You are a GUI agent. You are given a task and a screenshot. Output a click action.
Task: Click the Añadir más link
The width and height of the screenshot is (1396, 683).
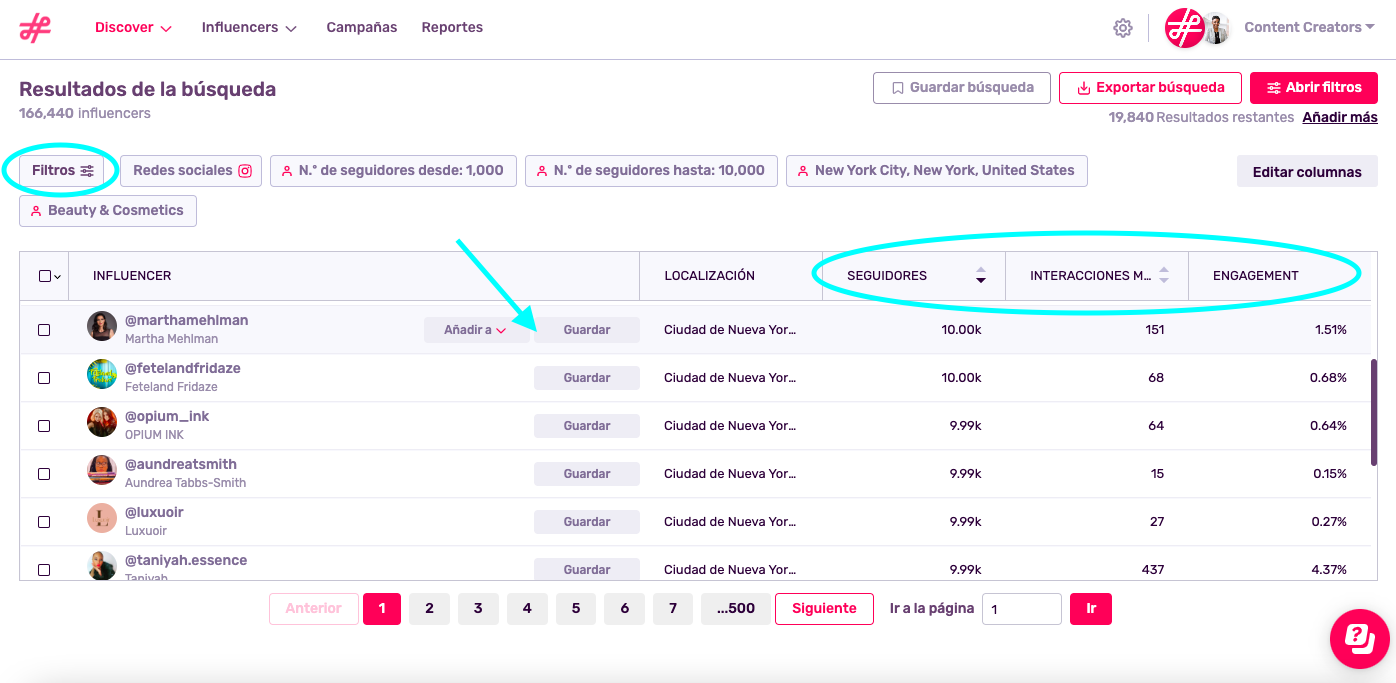click(x=1339, y=117)
